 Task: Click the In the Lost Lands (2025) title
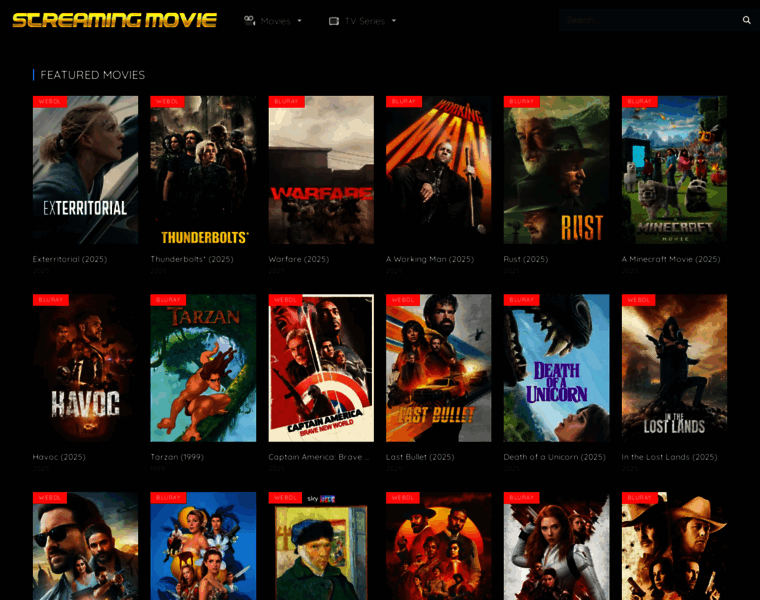pyautogui.click(x=669, y=457)
